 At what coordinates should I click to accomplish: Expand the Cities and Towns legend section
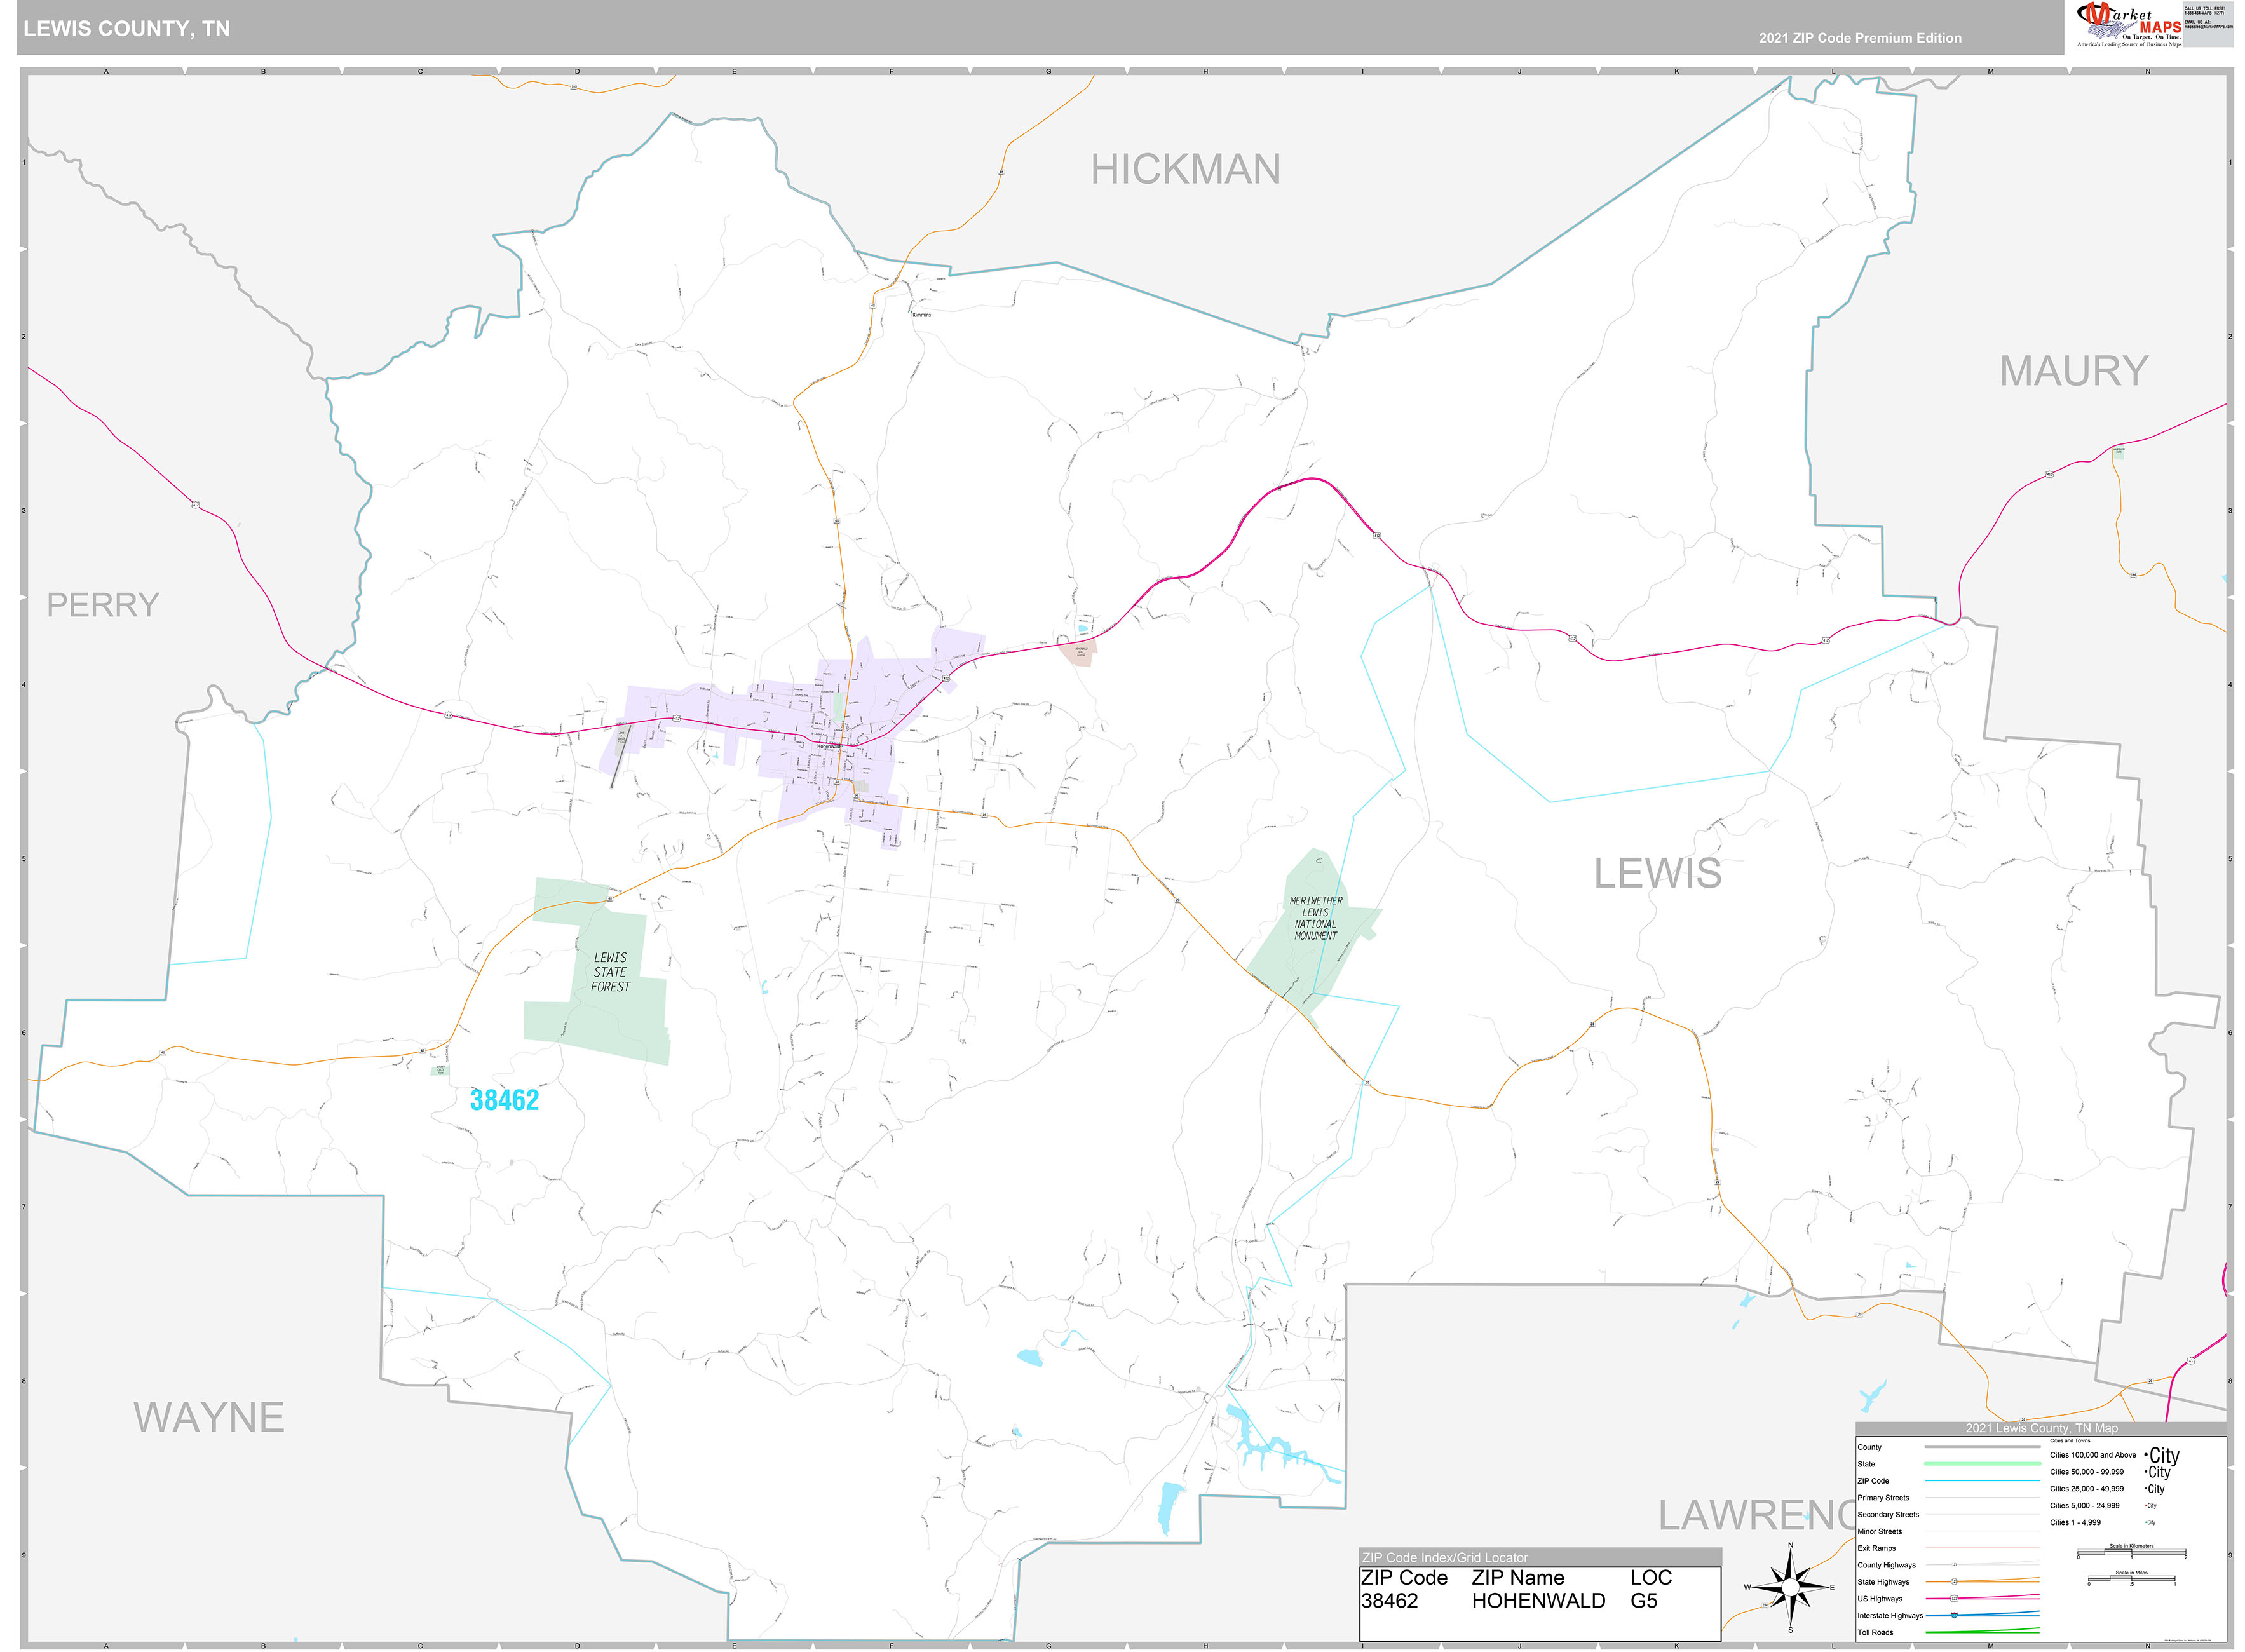[2070, 1441]
